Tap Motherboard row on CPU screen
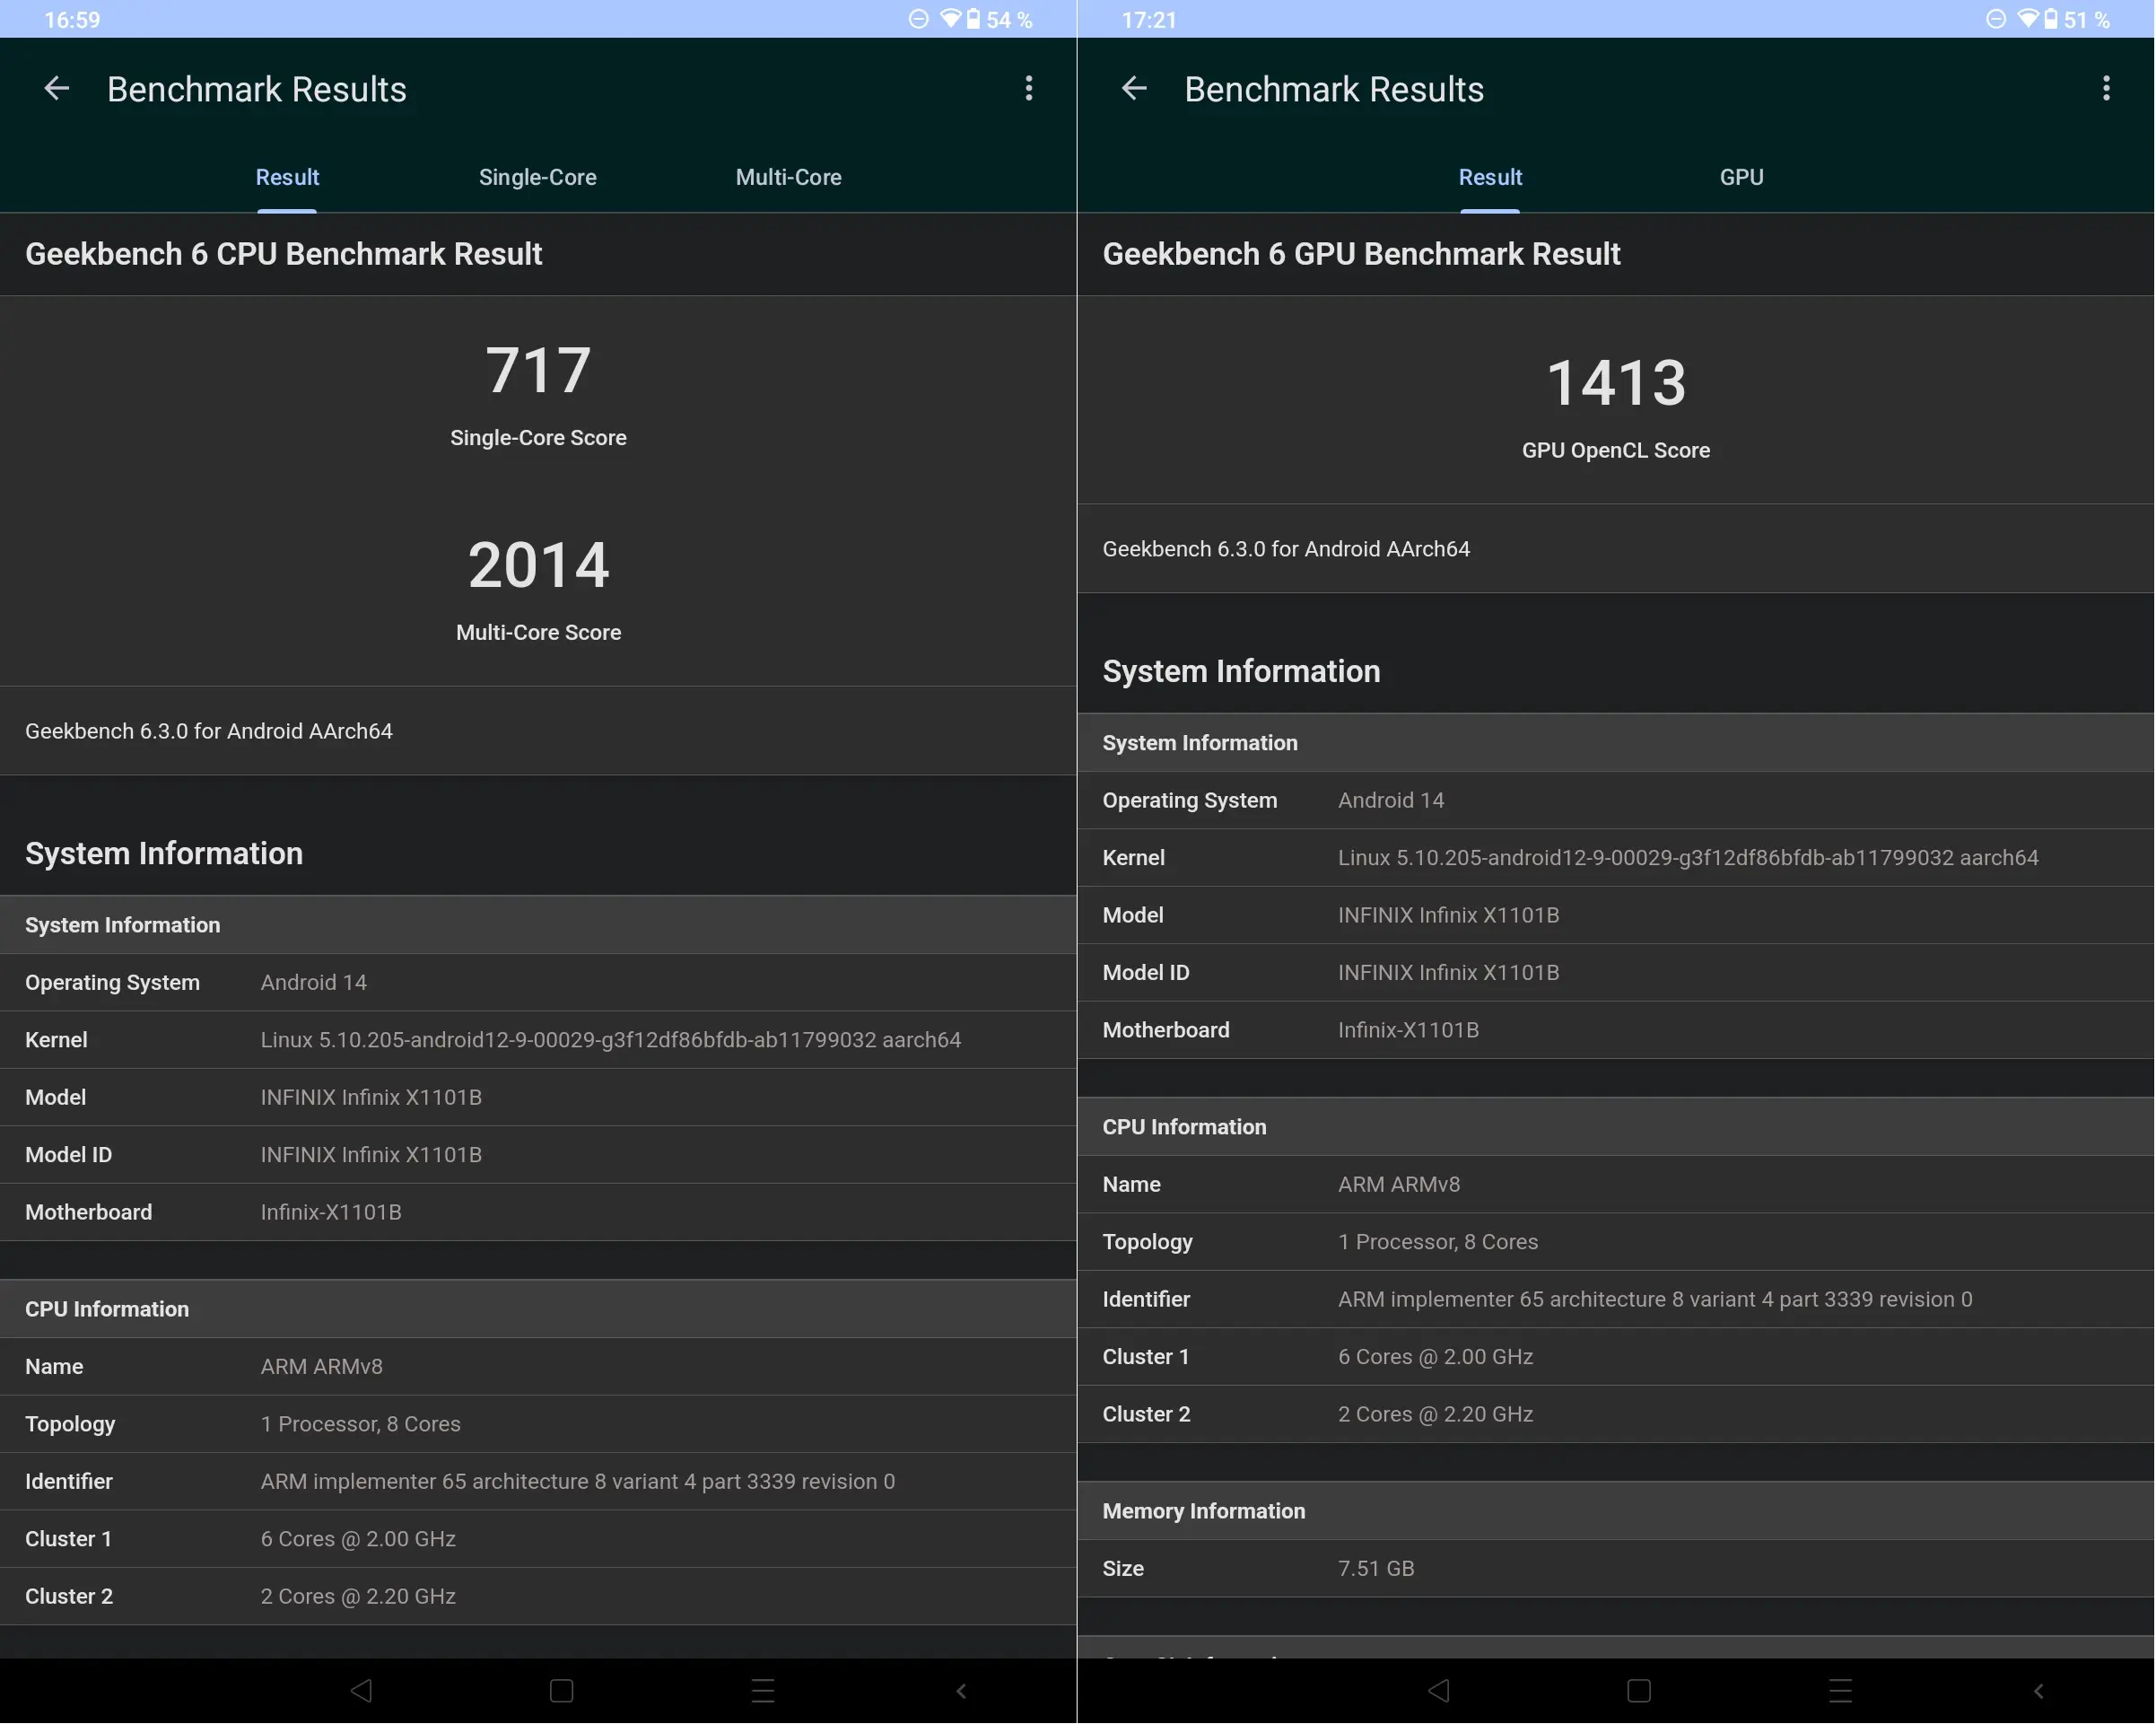 coord(538,1212)
